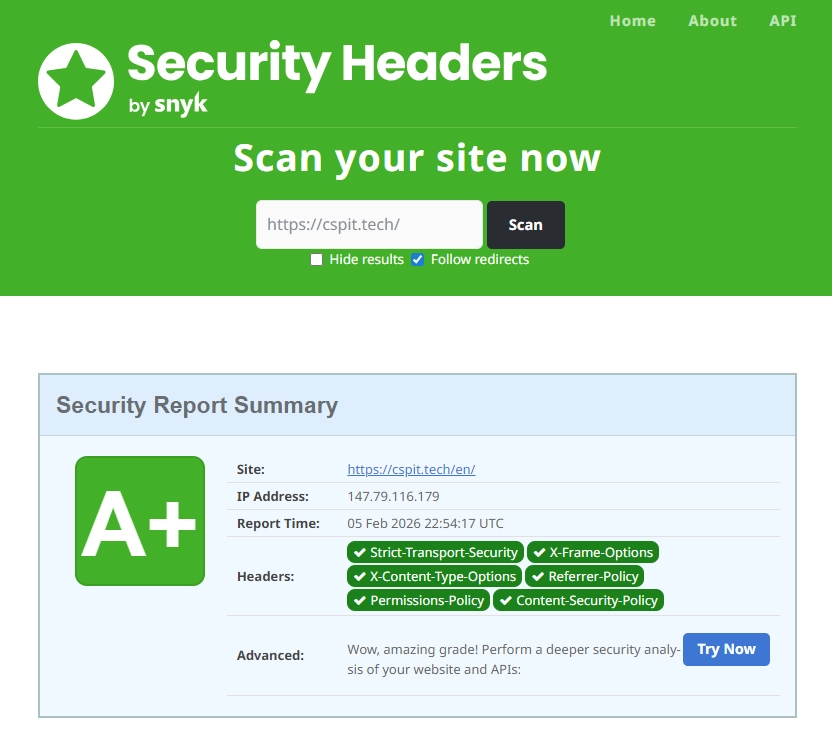Click the A+ grade badge
This screenshot has width=832, height=738.
click(139, 521)
